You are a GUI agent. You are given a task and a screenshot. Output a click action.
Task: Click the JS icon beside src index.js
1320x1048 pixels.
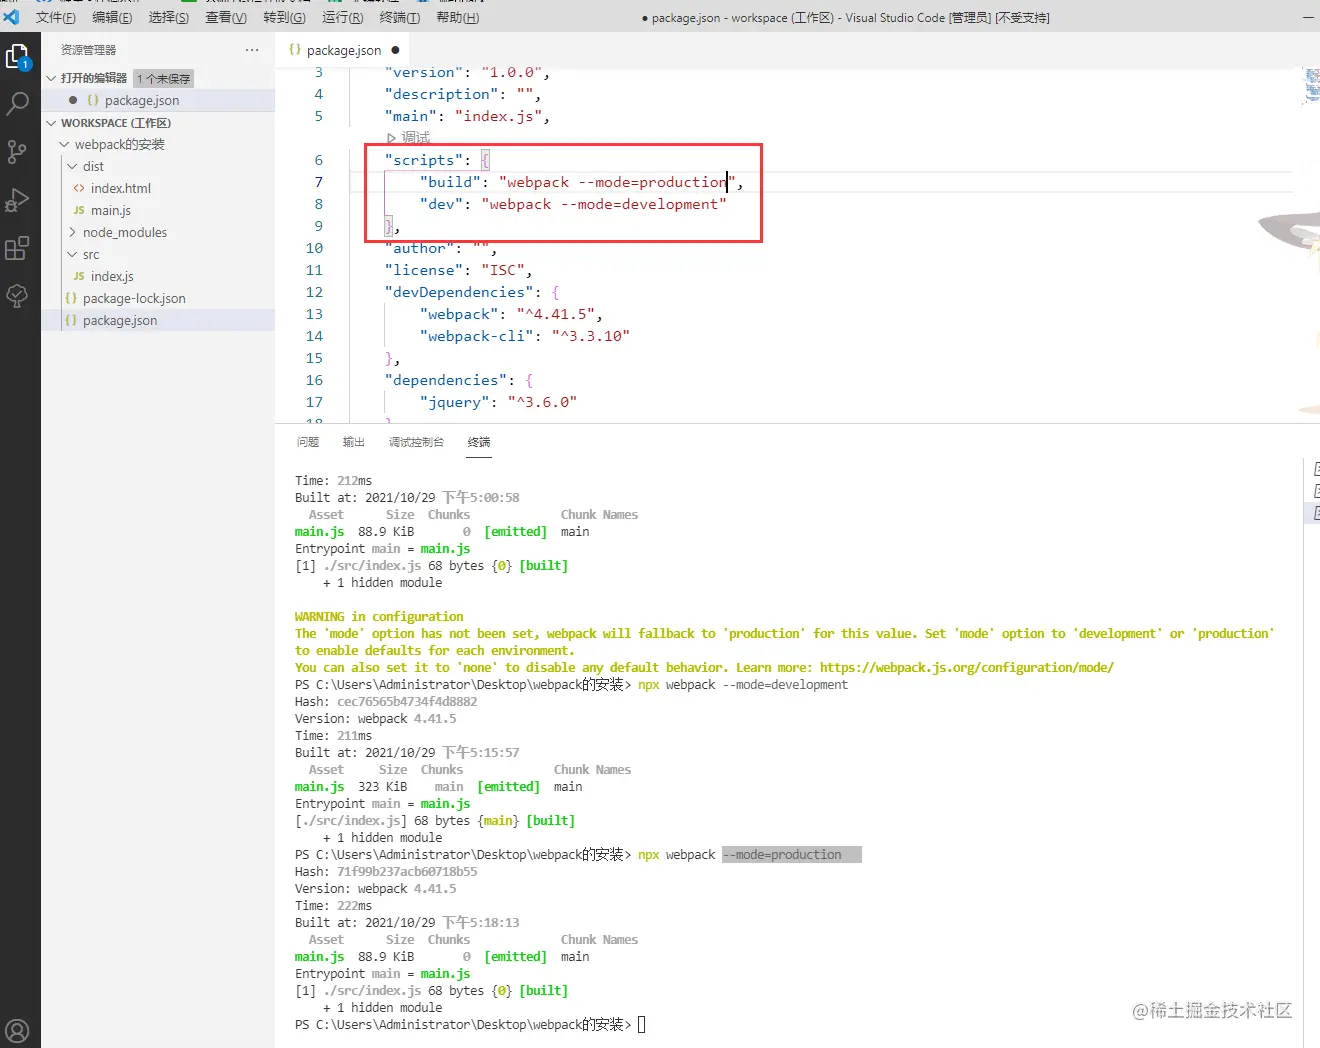click(x=79, y=276)
